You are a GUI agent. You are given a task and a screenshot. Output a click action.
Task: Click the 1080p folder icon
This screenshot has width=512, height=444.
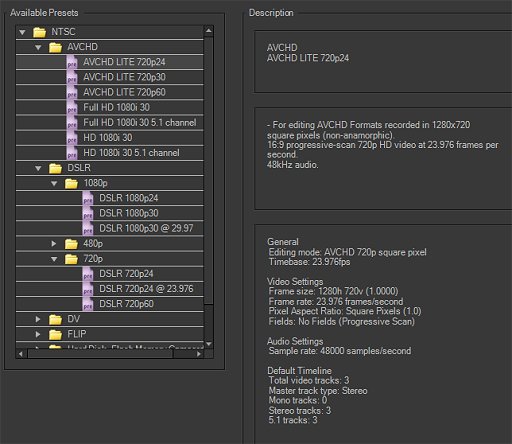coord(71,183)
